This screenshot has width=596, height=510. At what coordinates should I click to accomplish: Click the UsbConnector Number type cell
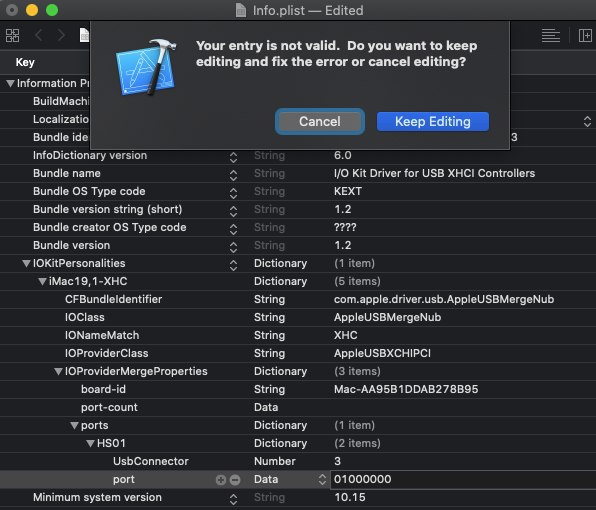point(275,461)
